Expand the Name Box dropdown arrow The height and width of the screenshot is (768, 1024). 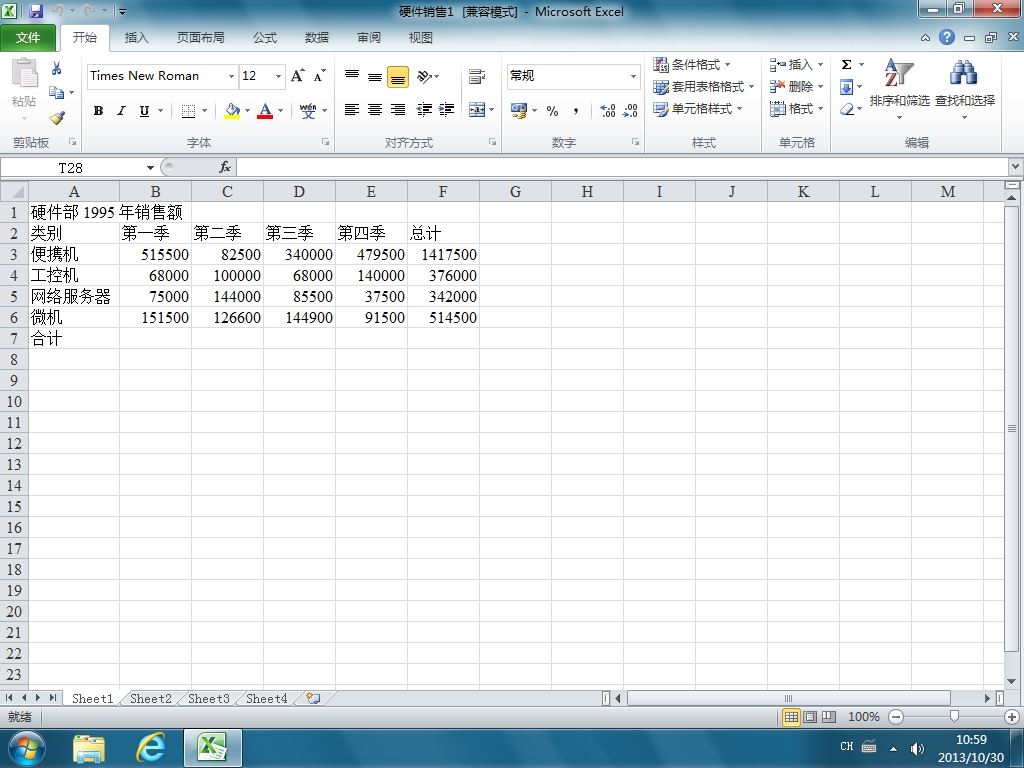(x=150, y=168)
